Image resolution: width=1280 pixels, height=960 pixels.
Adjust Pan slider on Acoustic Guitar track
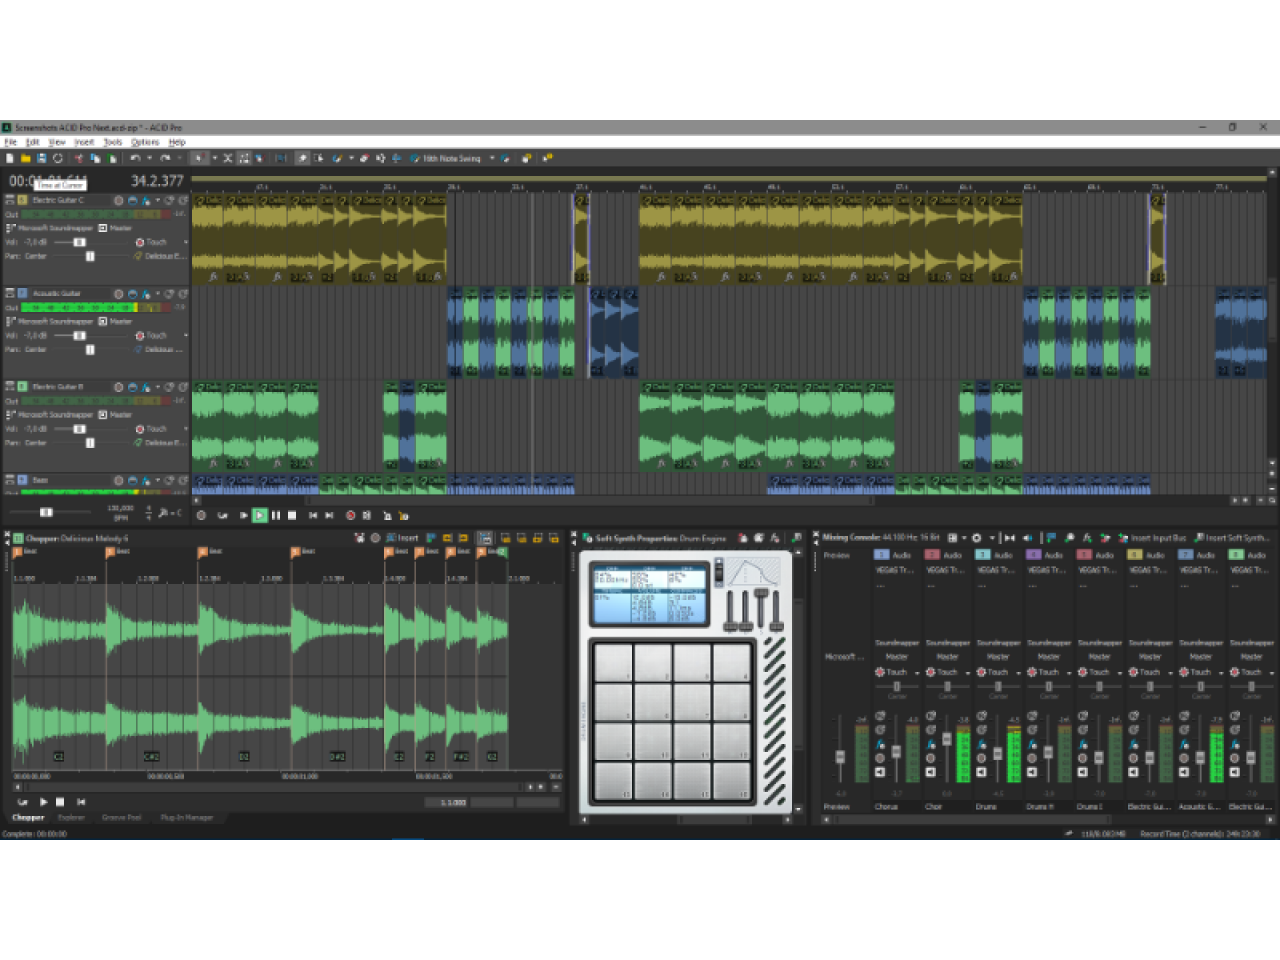coord(90,349)
